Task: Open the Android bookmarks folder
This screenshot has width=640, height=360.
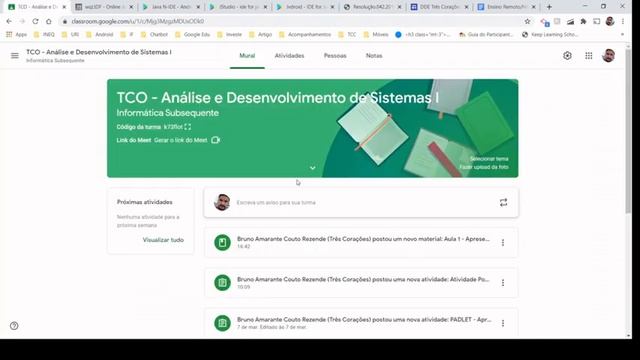Action: (x=100, y=35)
